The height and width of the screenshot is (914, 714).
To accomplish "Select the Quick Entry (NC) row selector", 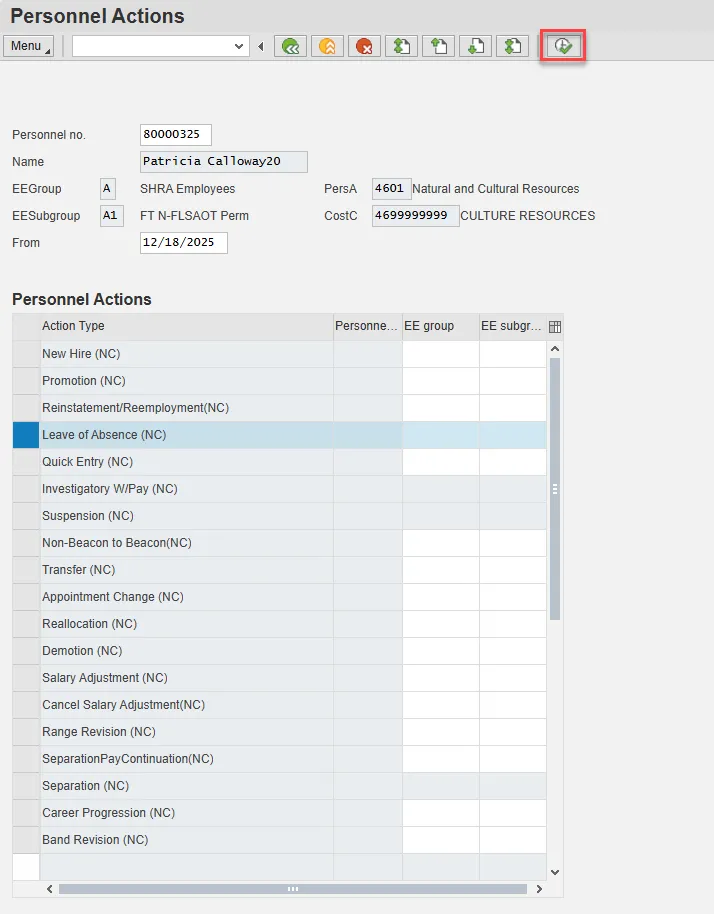I will [x=26, y=462].
